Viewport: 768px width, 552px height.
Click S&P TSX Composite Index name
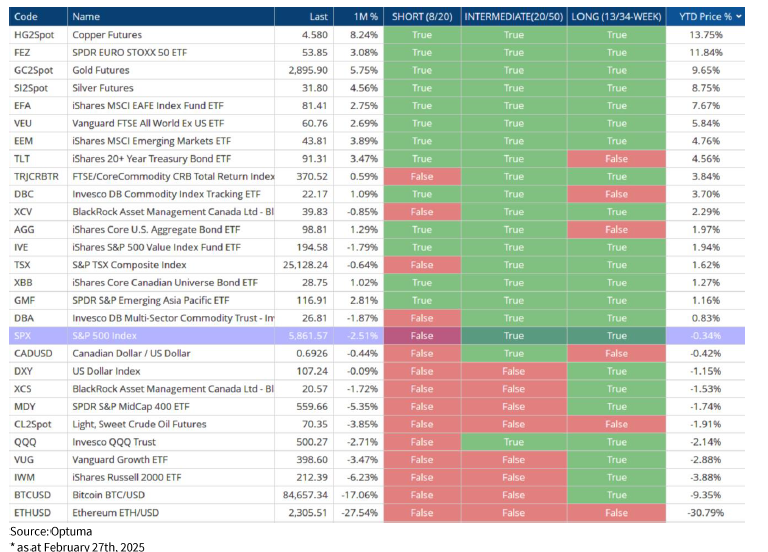tap(129, 264)
